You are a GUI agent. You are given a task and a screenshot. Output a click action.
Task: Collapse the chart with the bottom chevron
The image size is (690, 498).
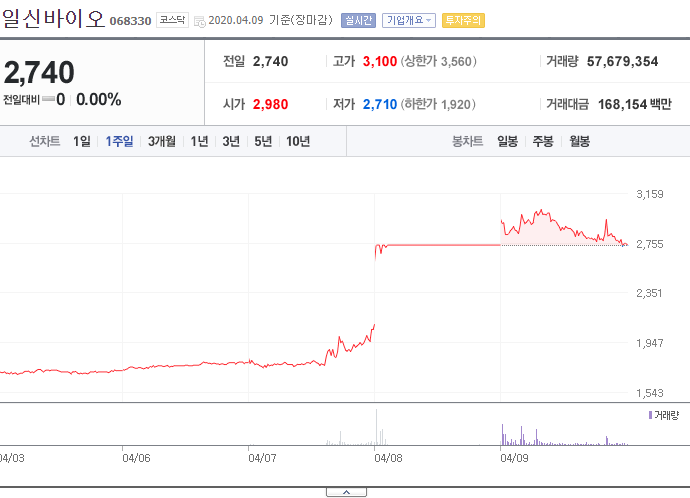click(346, 492)
